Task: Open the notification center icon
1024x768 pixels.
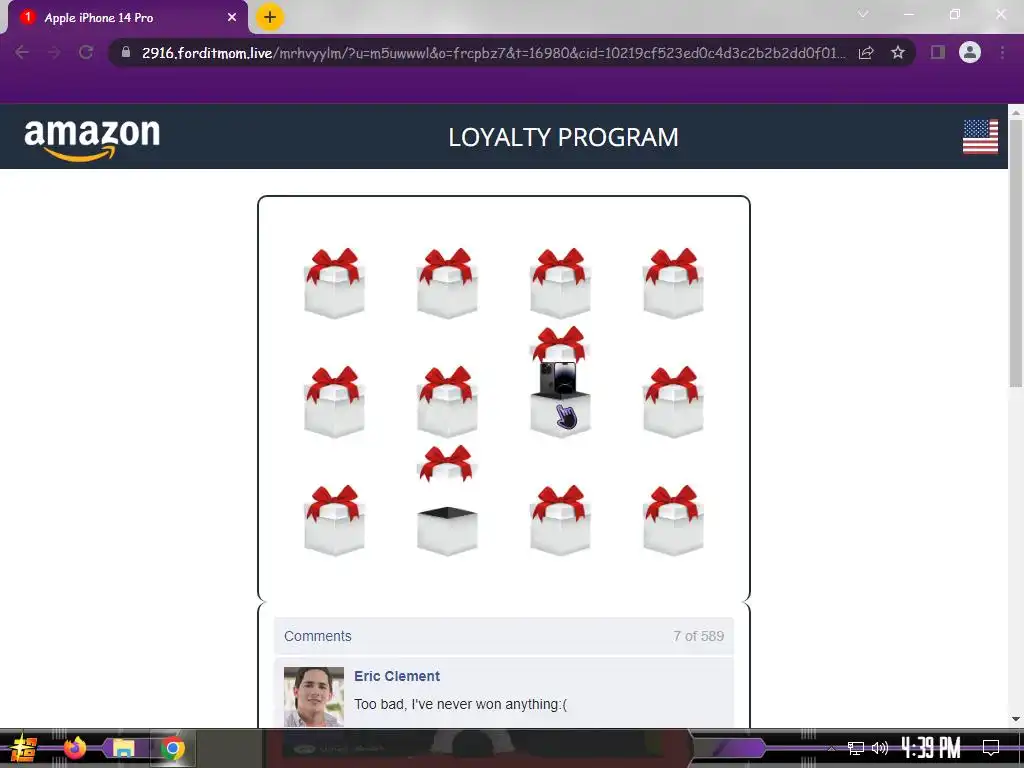Action: pos(991,747)
